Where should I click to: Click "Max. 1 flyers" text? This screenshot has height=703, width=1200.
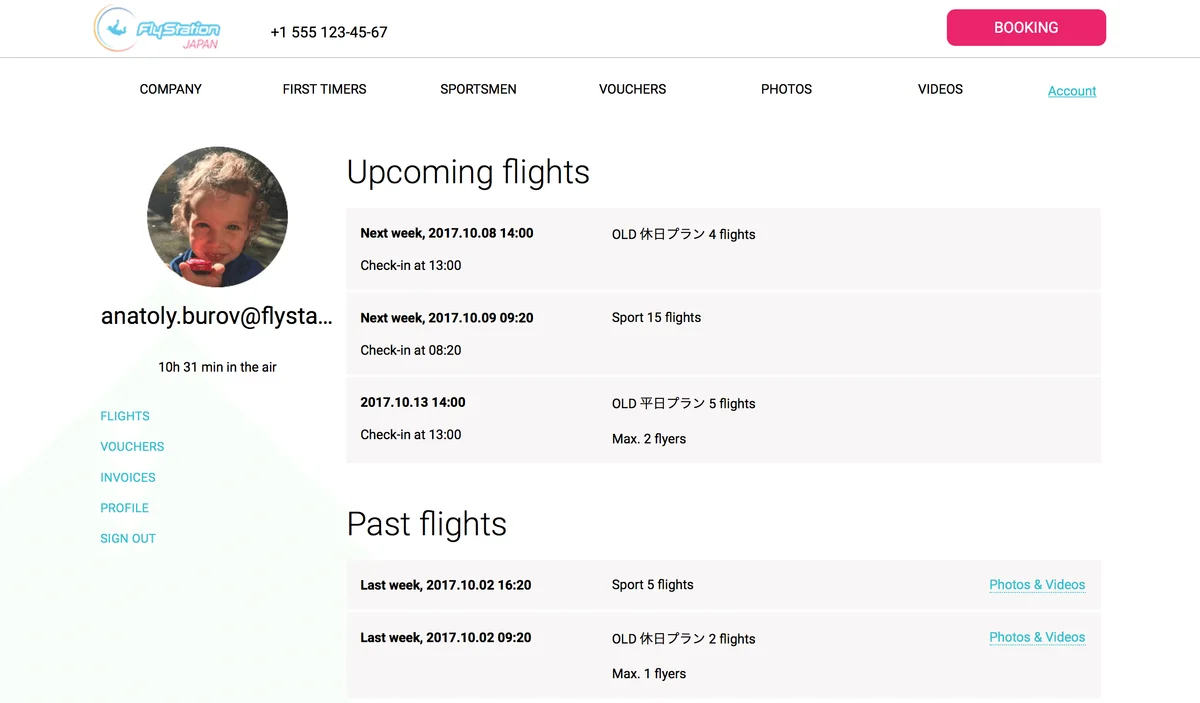tap(649, 674)
